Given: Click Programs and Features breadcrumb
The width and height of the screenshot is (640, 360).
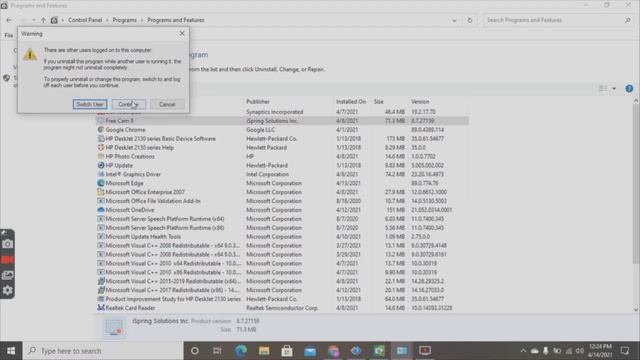Looking at the screenshot, I should click(176, 20).
